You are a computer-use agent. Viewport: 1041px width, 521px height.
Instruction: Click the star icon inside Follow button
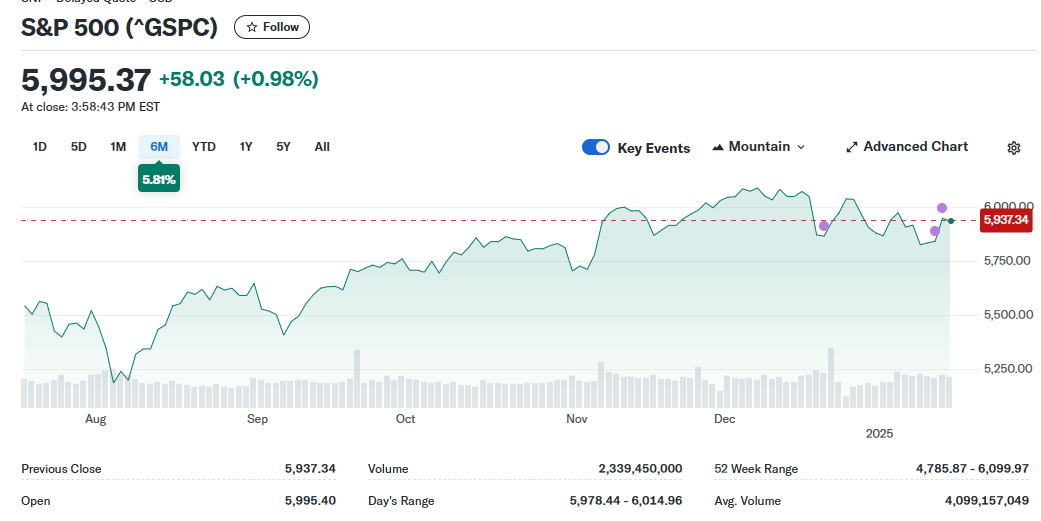(252, 27)
